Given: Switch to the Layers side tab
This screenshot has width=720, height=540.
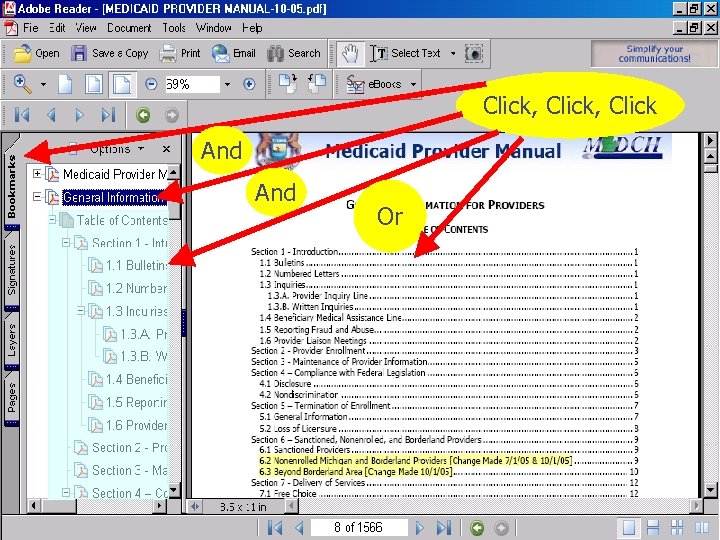Looking at the screenshot, I should (x=11, y=340).
